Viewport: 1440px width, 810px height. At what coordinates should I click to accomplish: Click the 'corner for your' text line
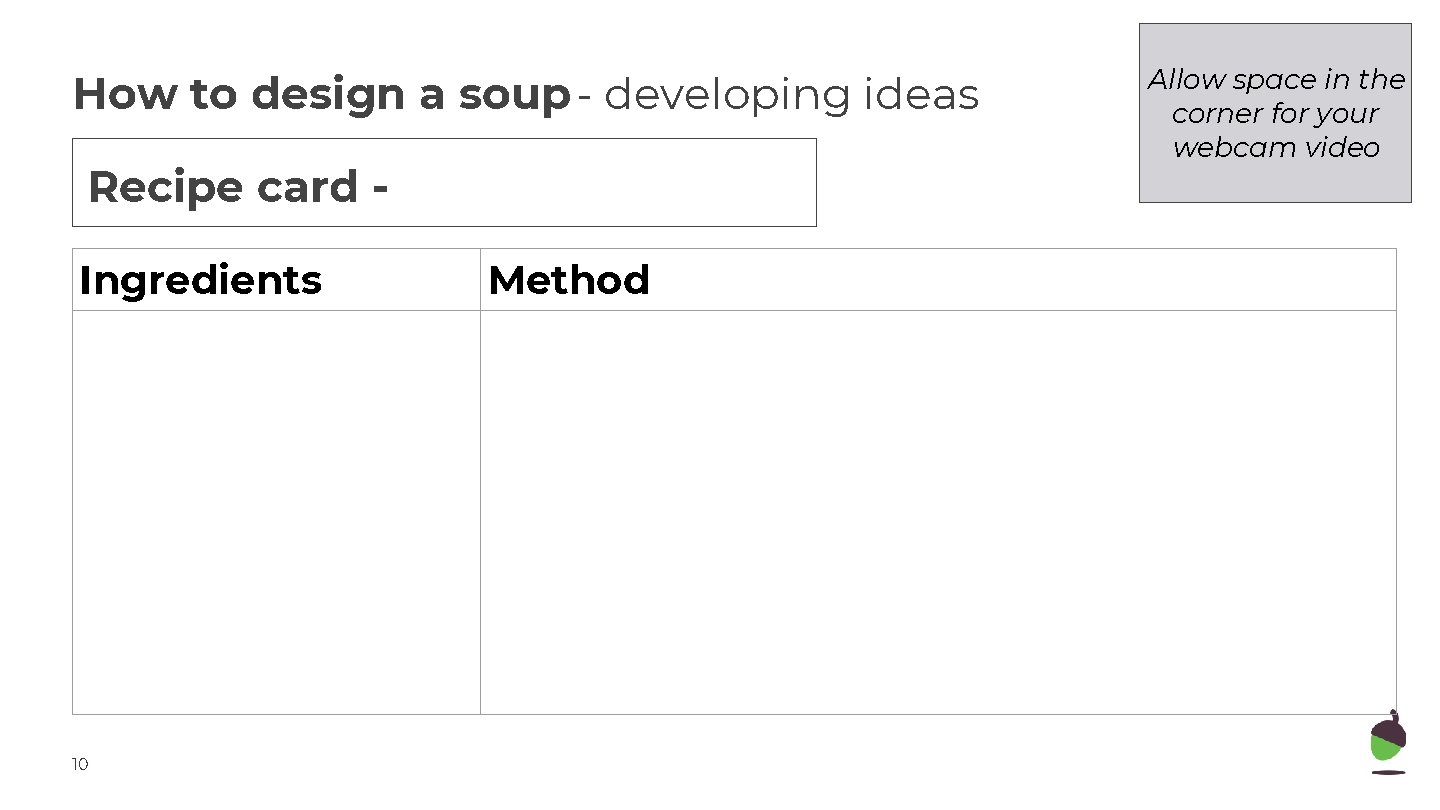(1276, 114)
